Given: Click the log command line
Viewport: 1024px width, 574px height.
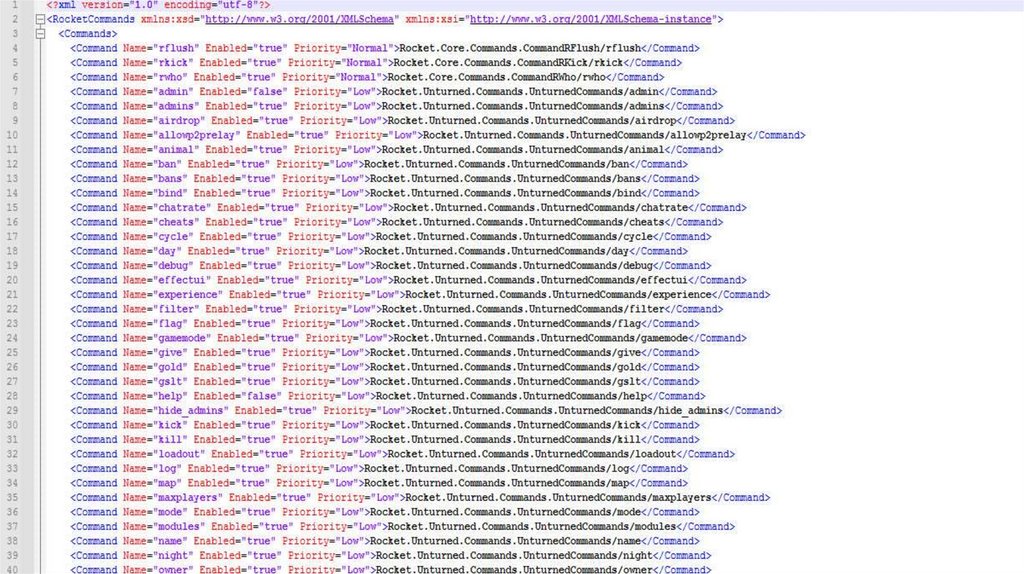Looking at the screenshot, I should [x=379, y=469].
